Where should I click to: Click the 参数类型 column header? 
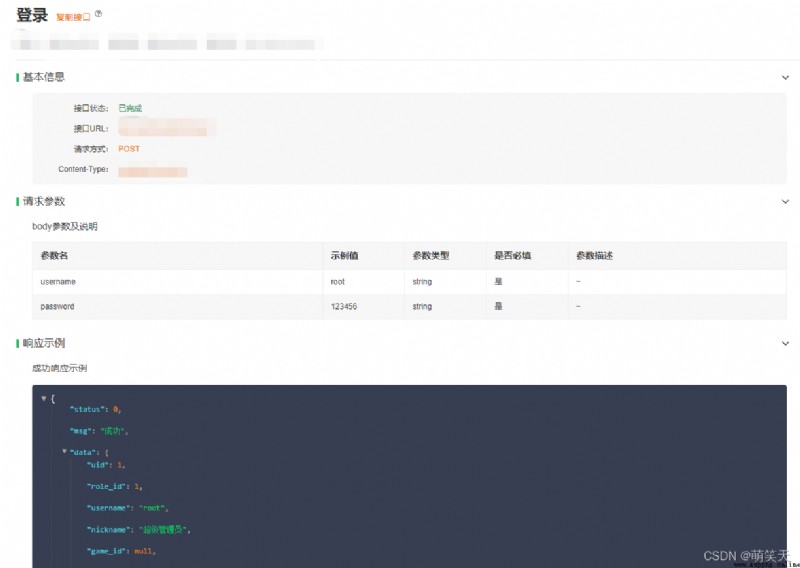point(431,256)
